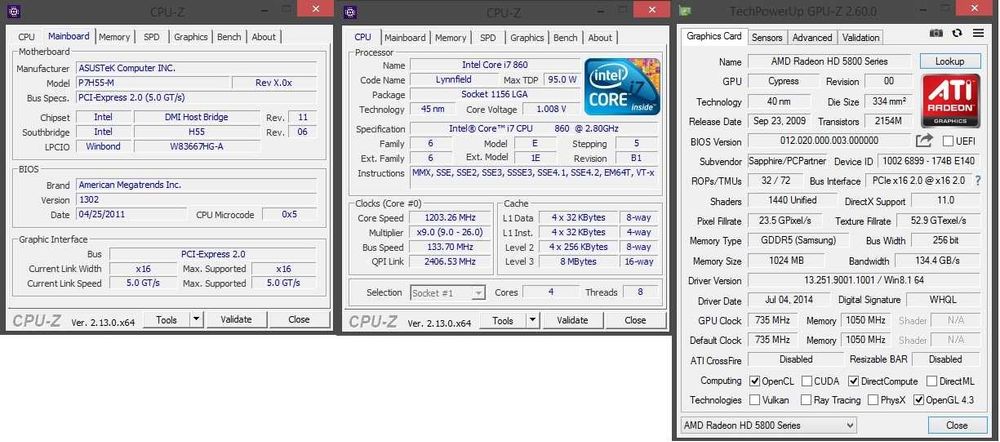Click the GPU-Z BIOS Version value field
1000x442 pixels.
[829, 140]
